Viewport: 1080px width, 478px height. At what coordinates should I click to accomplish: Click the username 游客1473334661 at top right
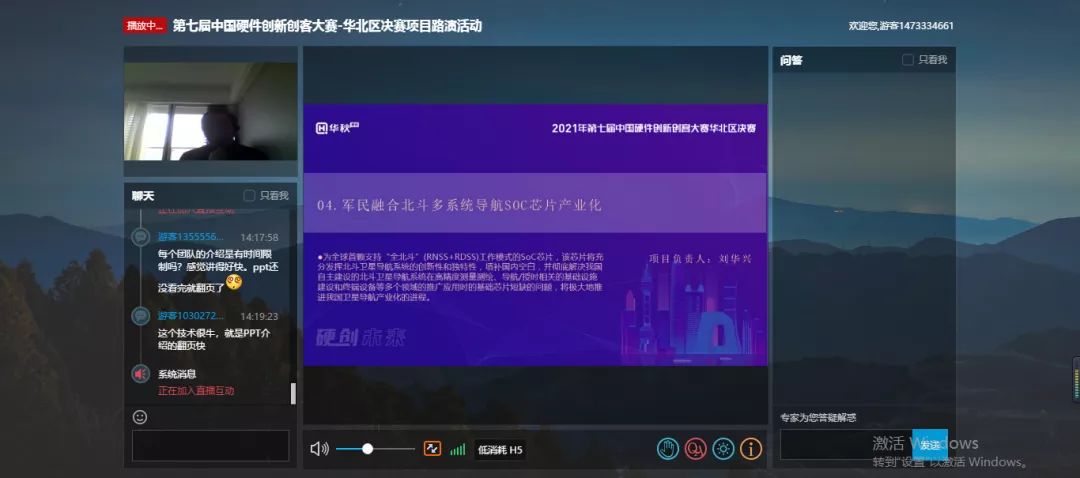tap(917, 26)
